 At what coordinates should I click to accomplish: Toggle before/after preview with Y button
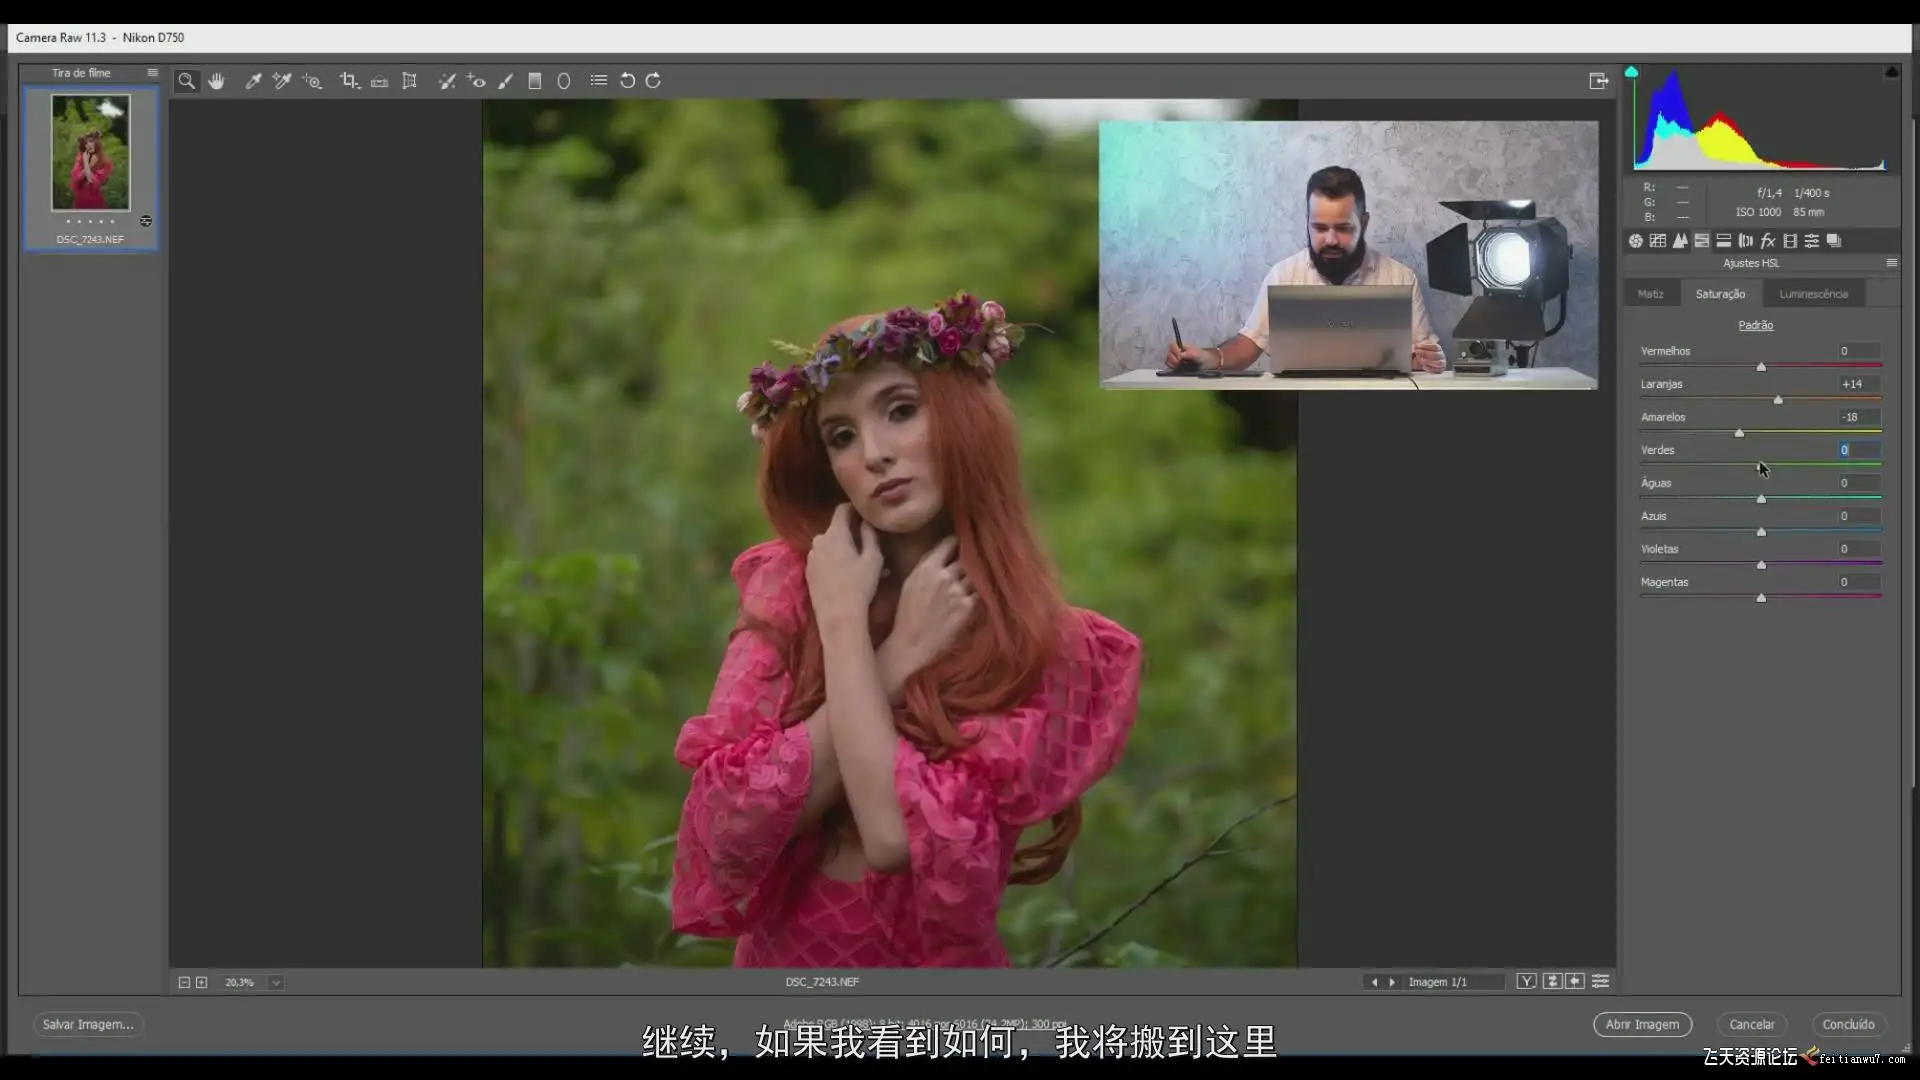pos(1526,982)
